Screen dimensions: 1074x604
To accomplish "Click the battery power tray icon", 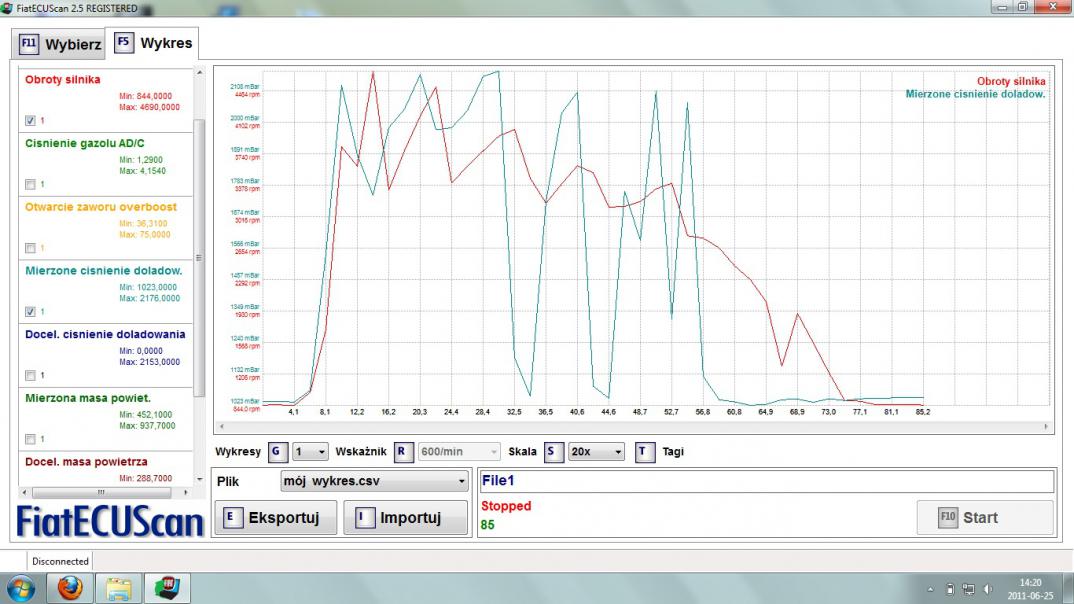I will pos(950,589).
